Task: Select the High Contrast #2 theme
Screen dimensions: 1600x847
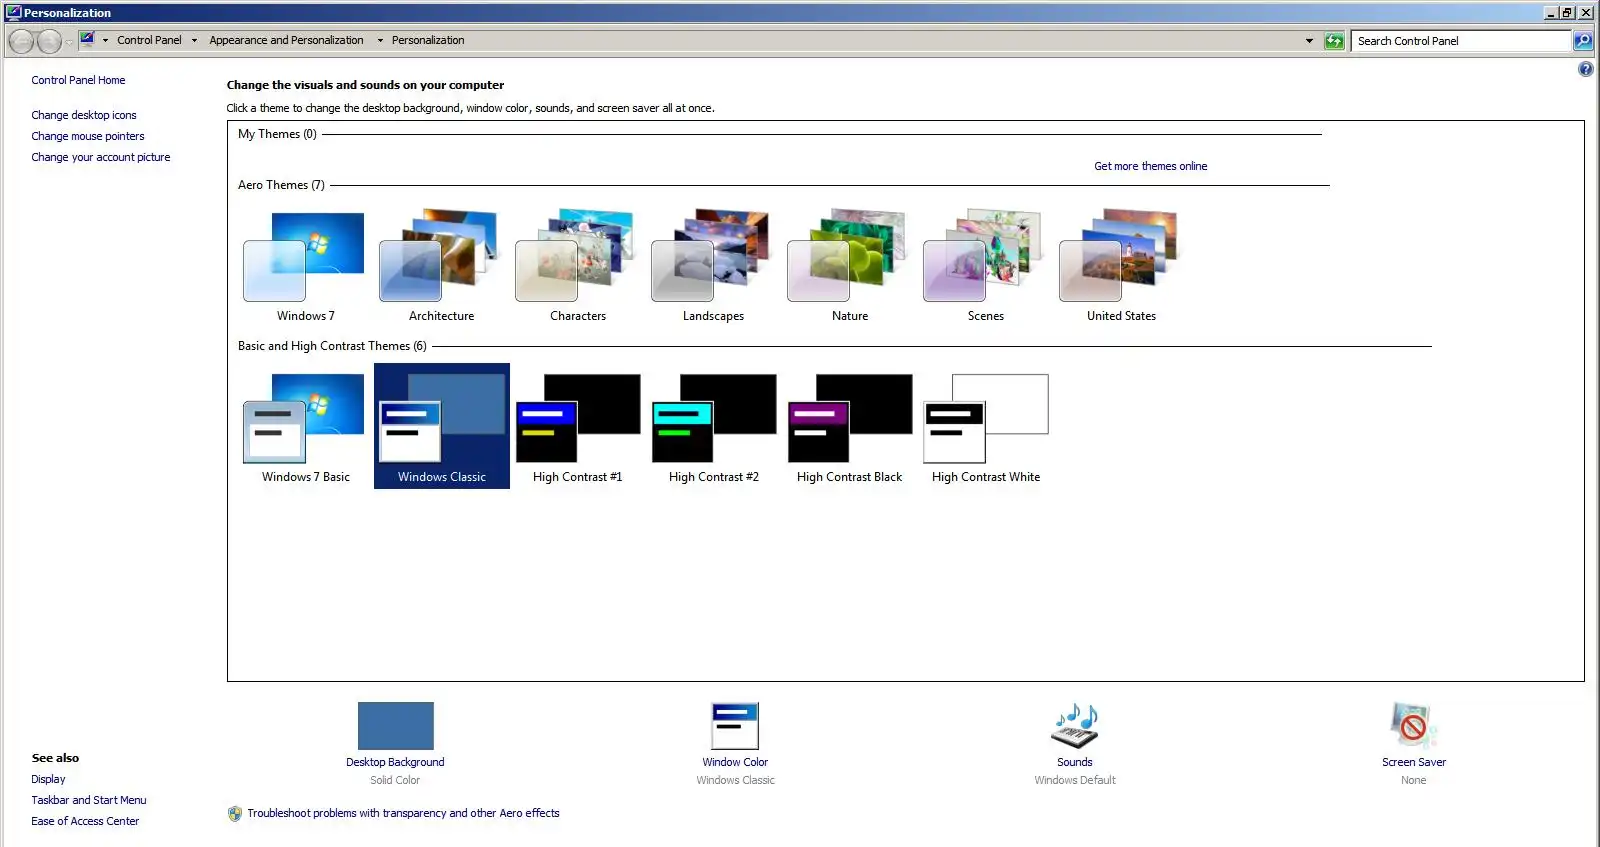Action: (x=713, y=427)
